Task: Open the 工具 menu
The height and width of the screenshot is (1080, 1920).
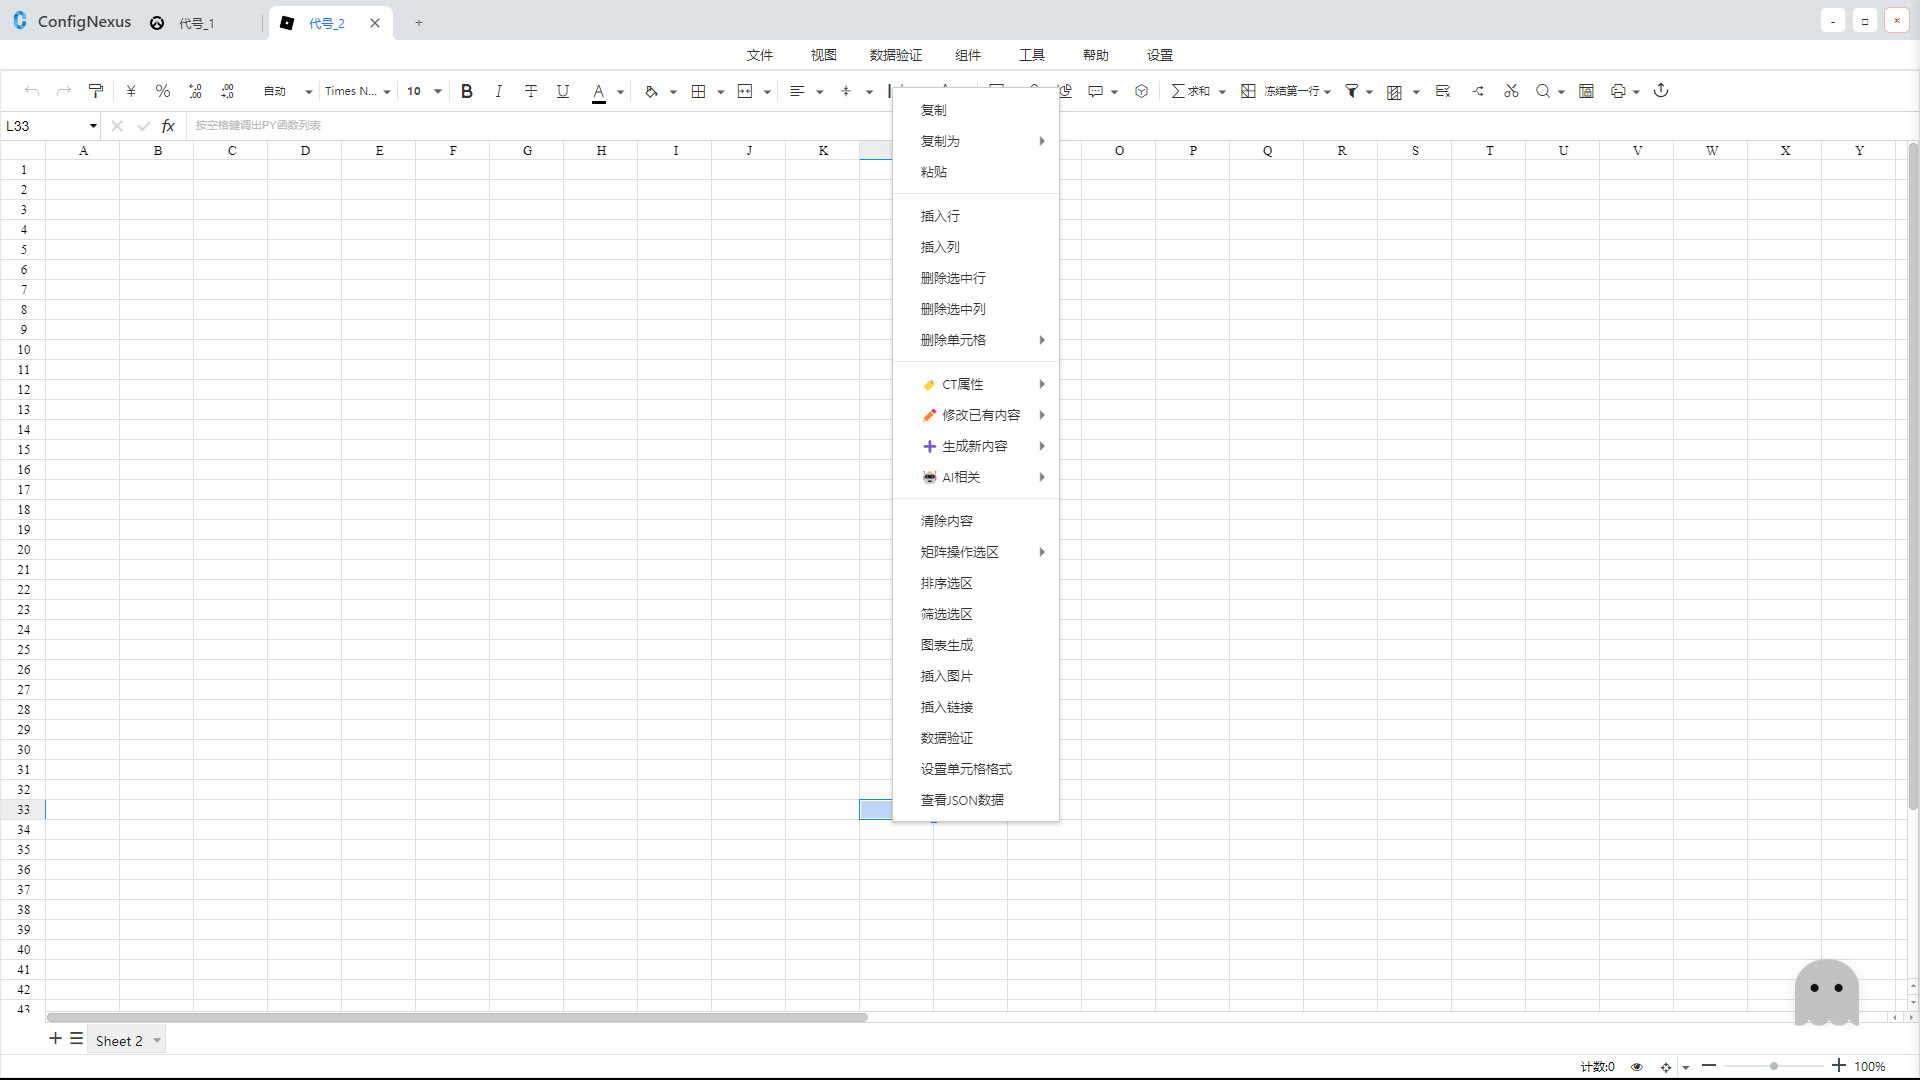Action: pos(1032,55)
